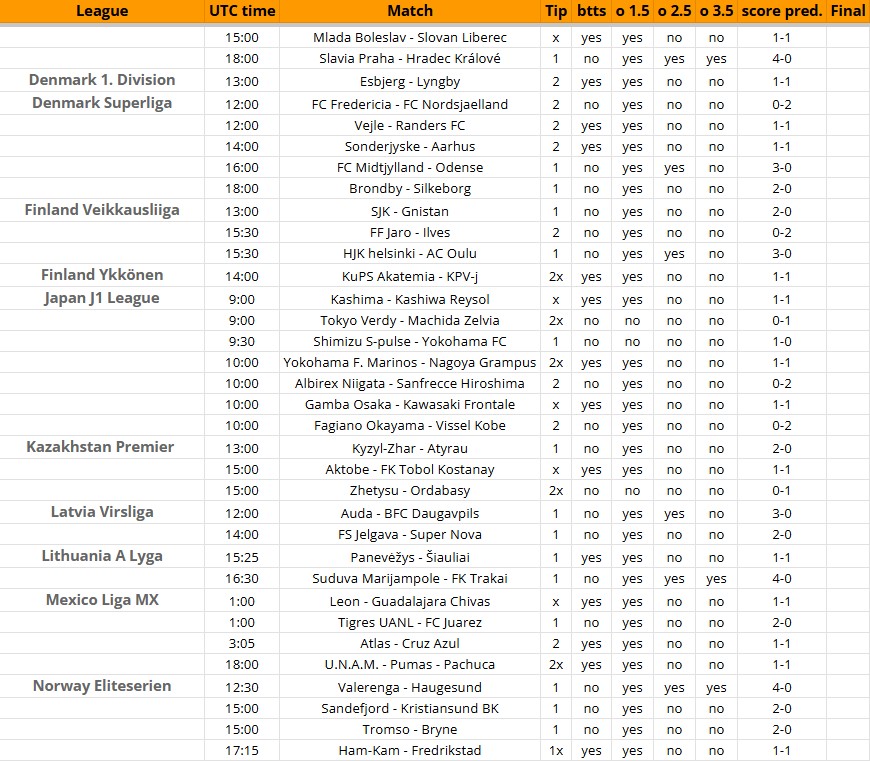Click the UTC time column header
Image resolution: width=870 pixels, height=761 pixels.
click(x=242, y=11)
